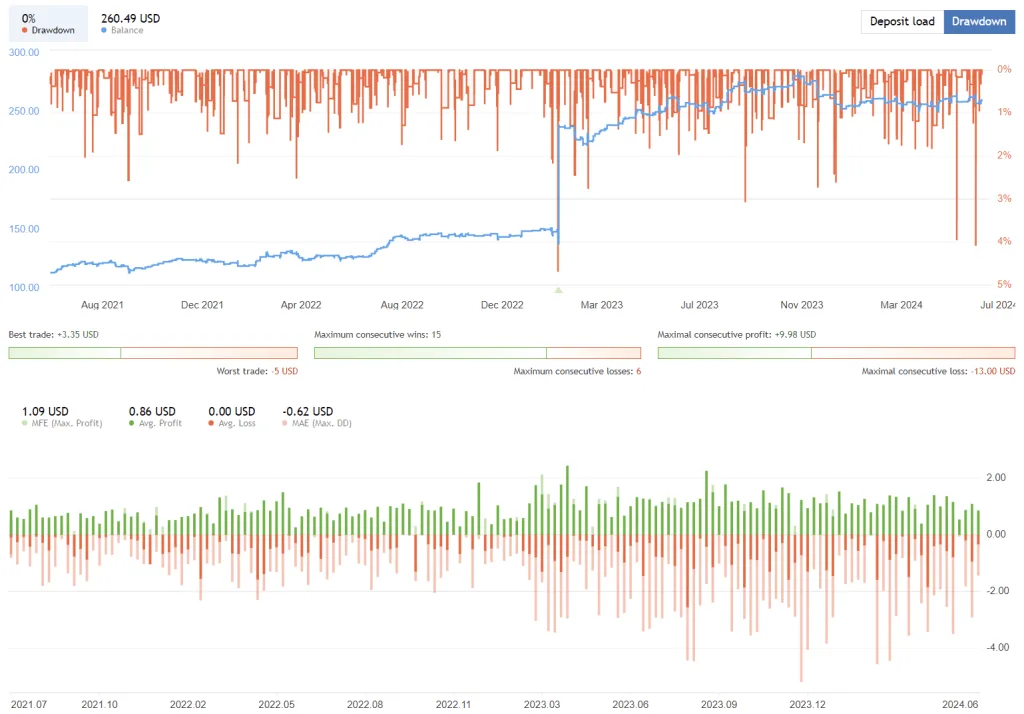Click the Jul 2023 axis label
This screenshot has height=714, width=1024.
(x=698, y=304)
